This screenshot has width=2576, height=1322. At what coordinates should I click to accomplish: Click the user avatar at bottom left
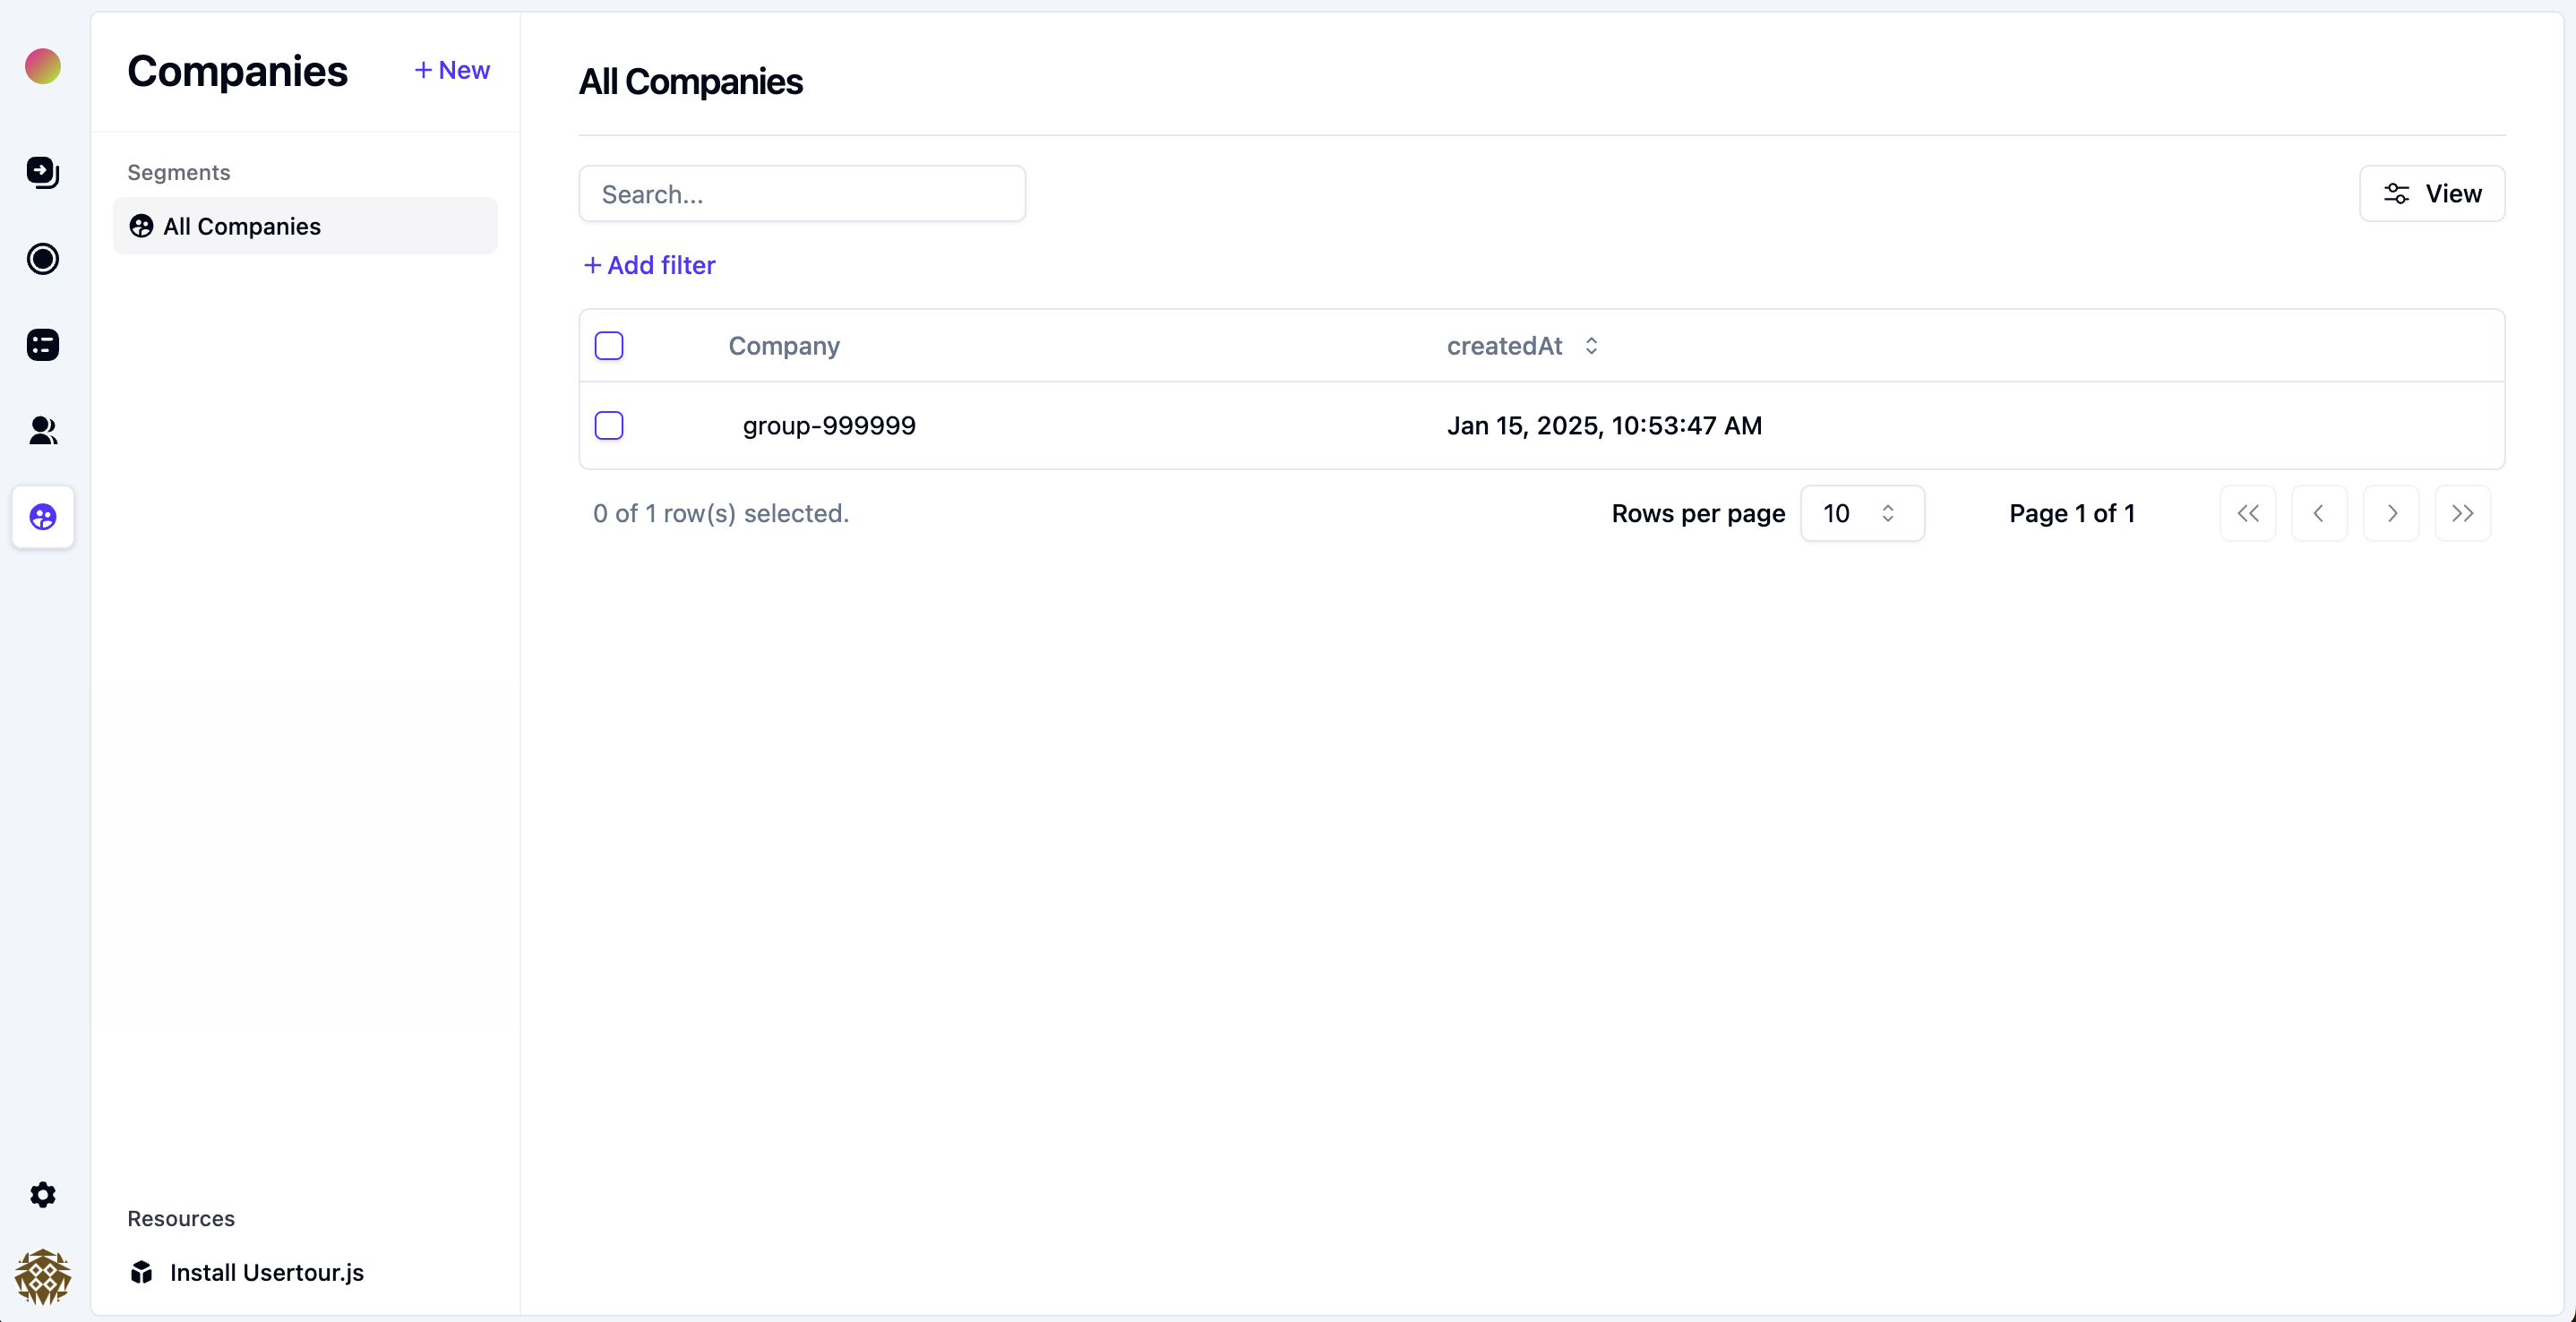click(x=42, y=1276)
